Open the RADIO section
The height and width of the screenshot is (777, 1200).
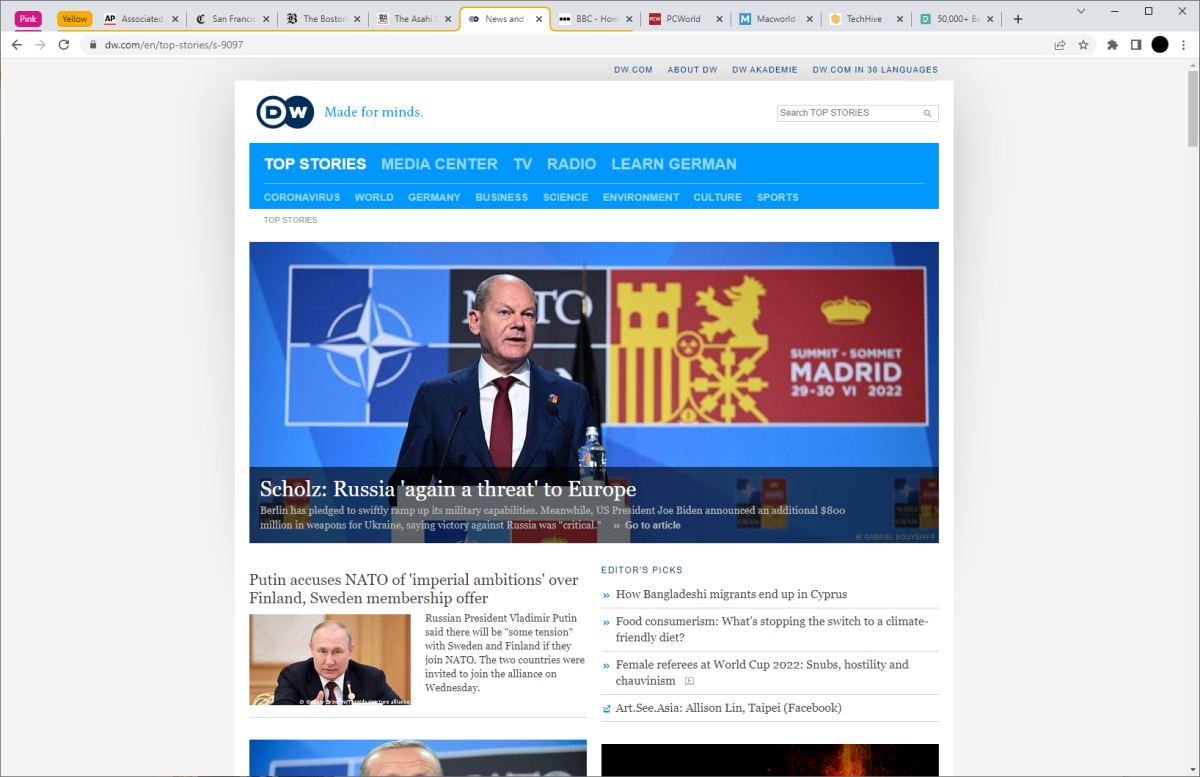click(x=571, y=164)
